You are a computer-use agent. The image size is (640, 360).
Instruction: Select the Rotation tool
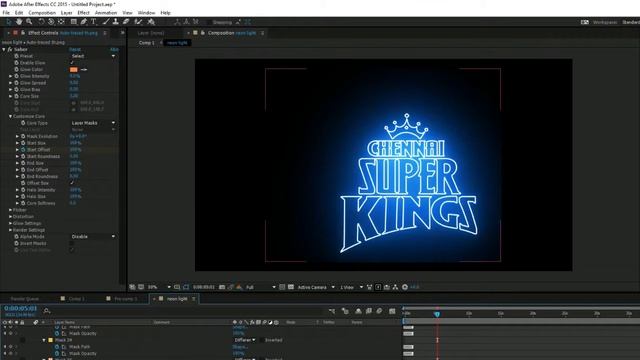point(41,22)
